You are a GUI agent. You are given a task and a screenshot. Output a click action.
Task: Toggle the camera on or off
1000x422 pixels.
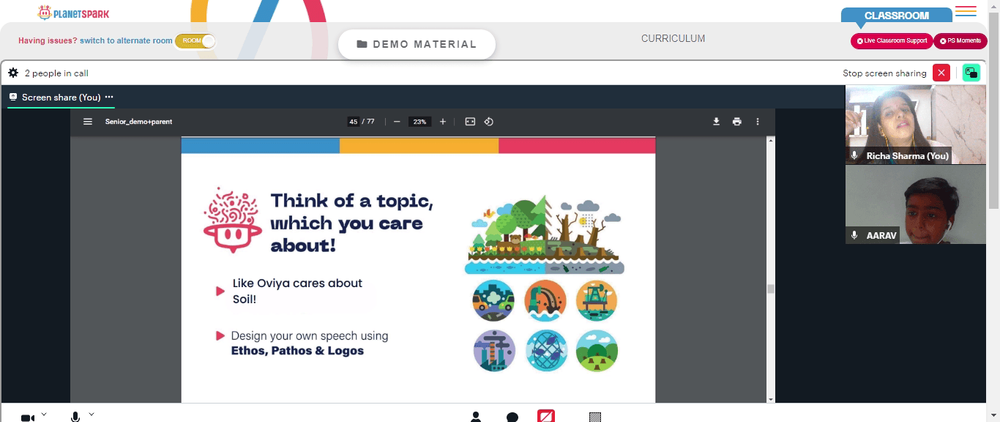point(27,418)
